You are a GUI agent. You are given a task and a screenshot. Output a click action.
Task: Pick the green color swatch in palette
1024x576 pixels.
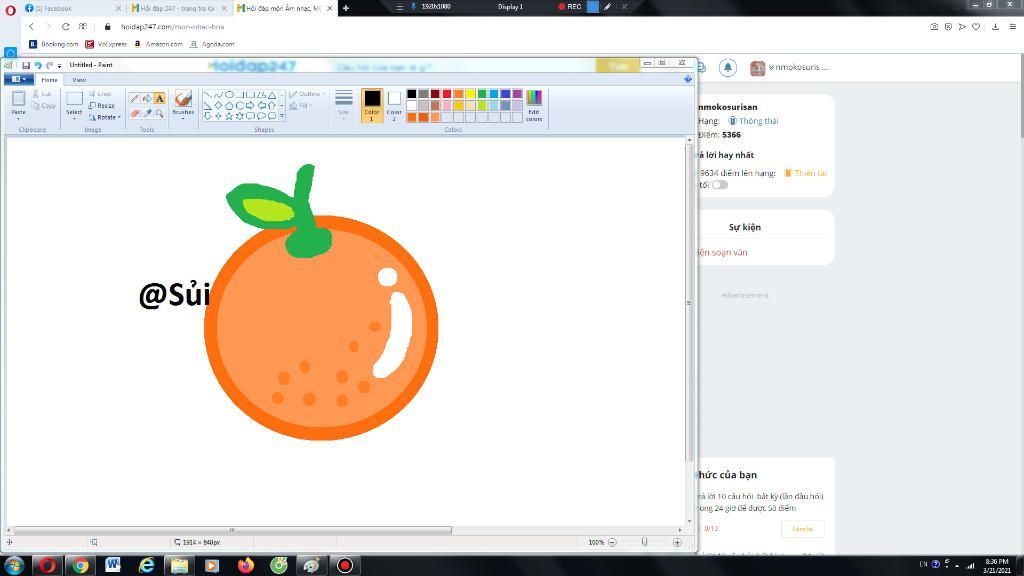click(x=482, y=94)
